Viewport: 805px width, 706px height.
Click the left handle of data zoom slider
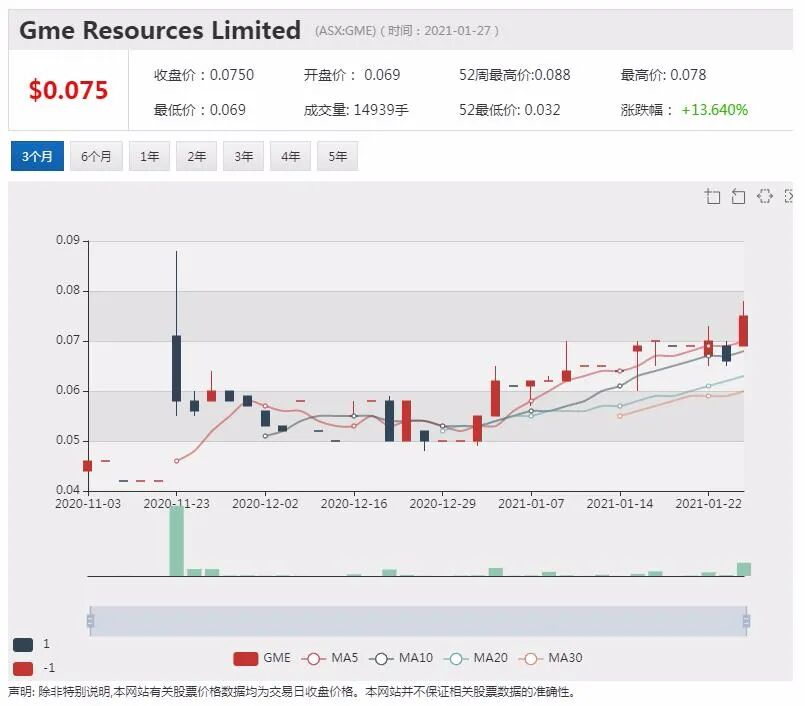pos(90,621)
